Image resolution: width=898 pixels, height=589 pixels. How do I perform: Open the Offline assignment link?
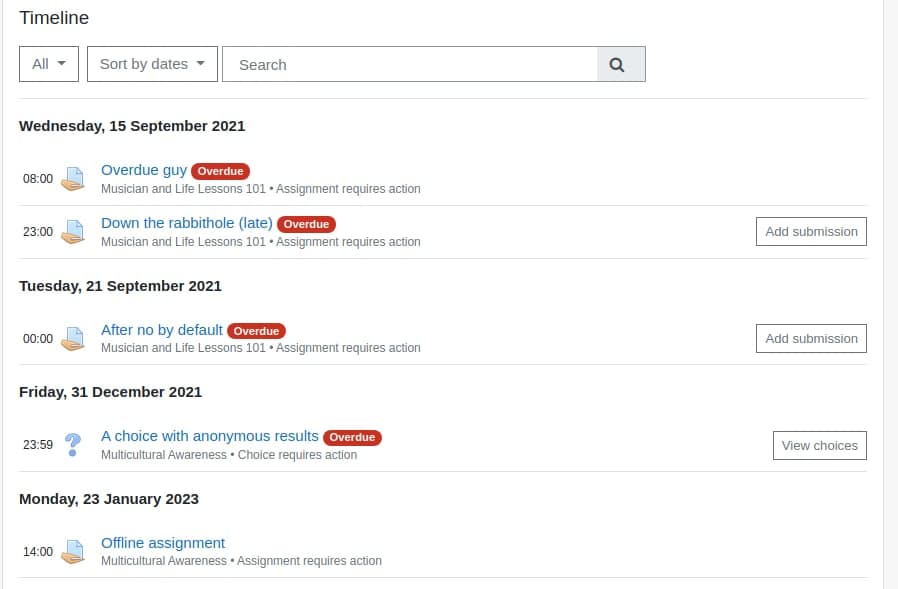(x=163, y=543)
